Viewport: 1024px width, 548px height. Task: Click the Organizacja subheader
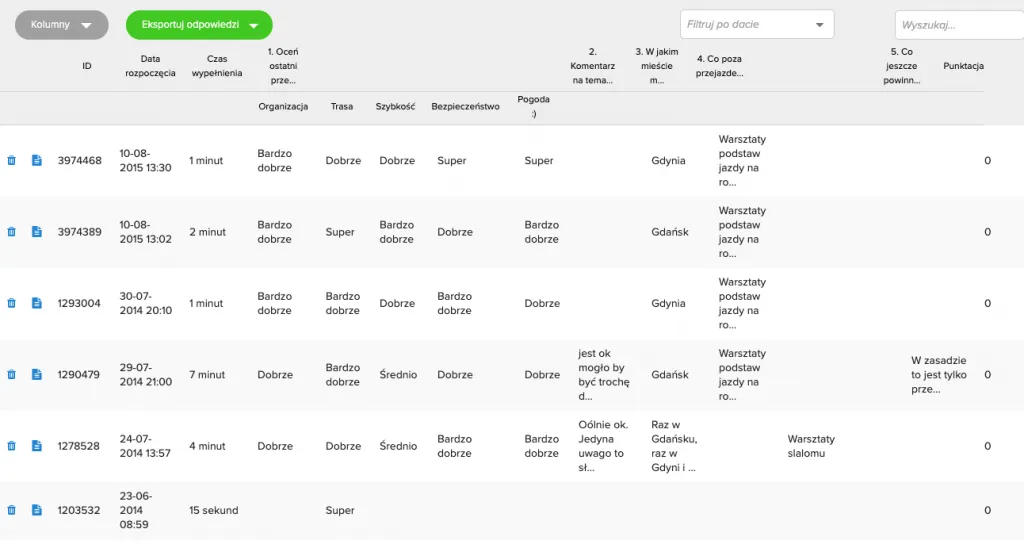pyautogui.click(x=283, y=106)
